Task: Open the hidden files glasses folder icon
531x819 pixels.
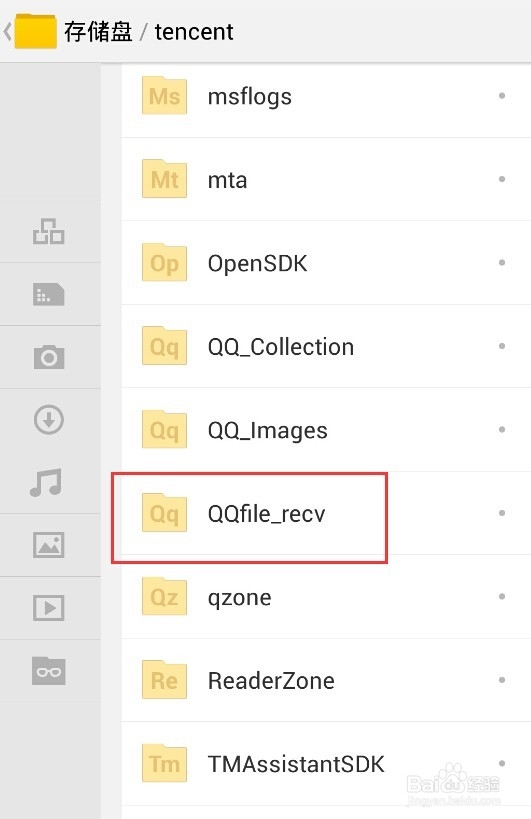Action: click(x=49, y=671)
